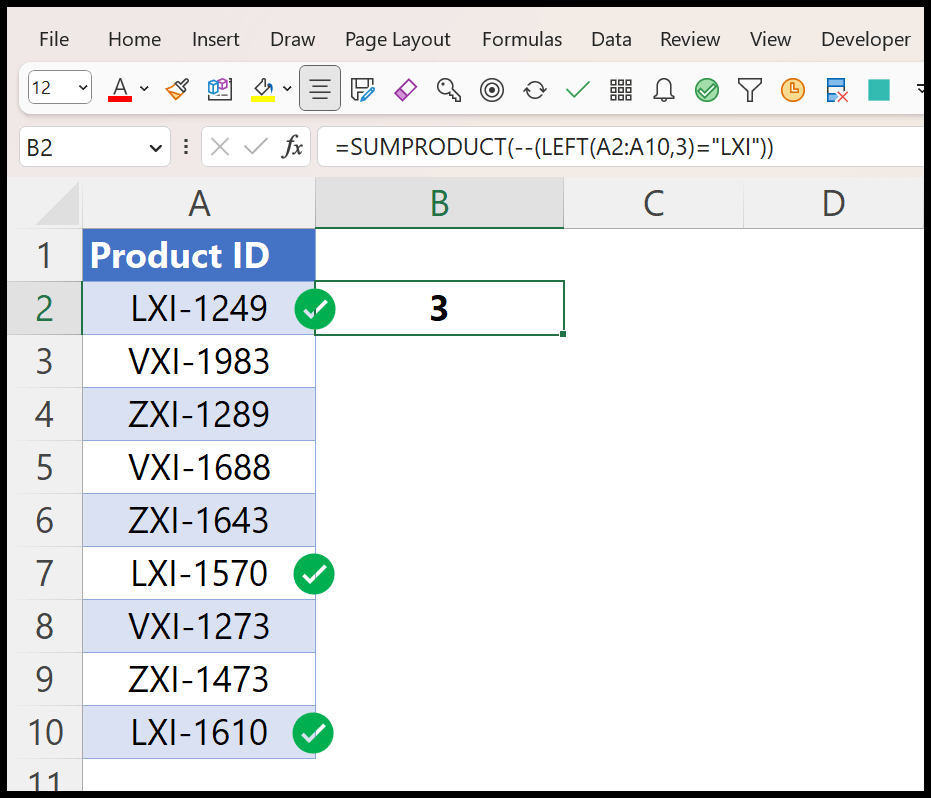
Task: Open the Name Box dropdown arrow
Action: coord(156,148)
